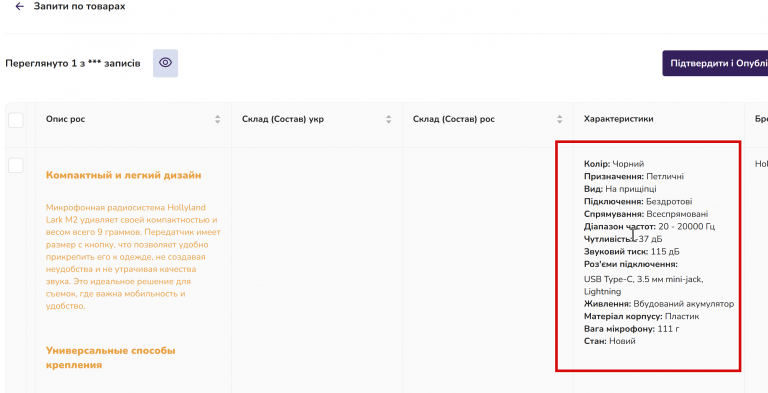Click the Колір: Чорний characteristic
The image size is (768, 393).
(x=614, y=164)
